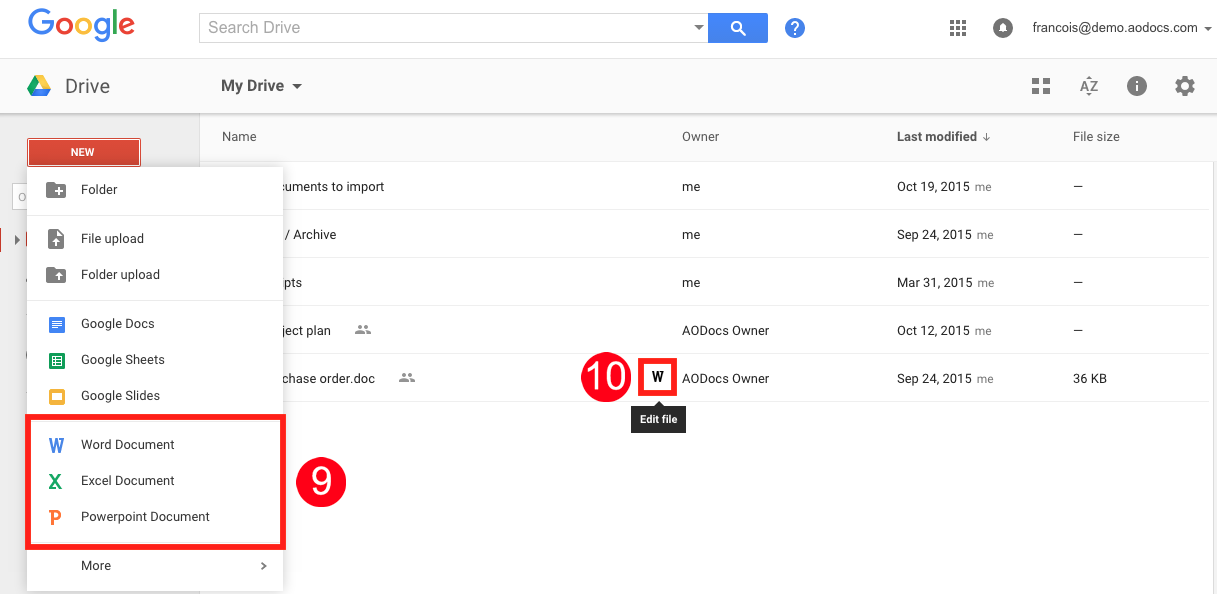The image size is (1217, 594).
Task: Open the Google apps grid
Action: [x=958, y=28]
